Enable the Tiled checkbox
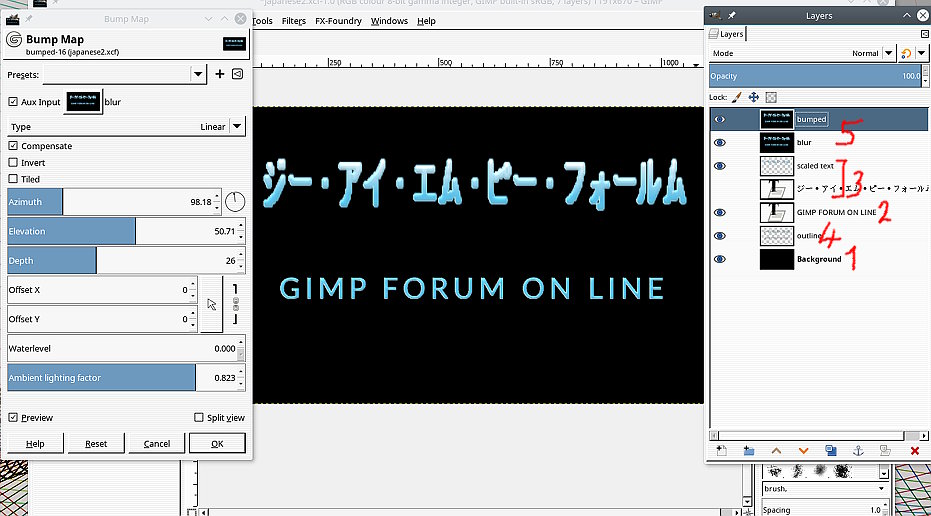The height and width of the screenshot is (516, 931). (x=13, y=179)
